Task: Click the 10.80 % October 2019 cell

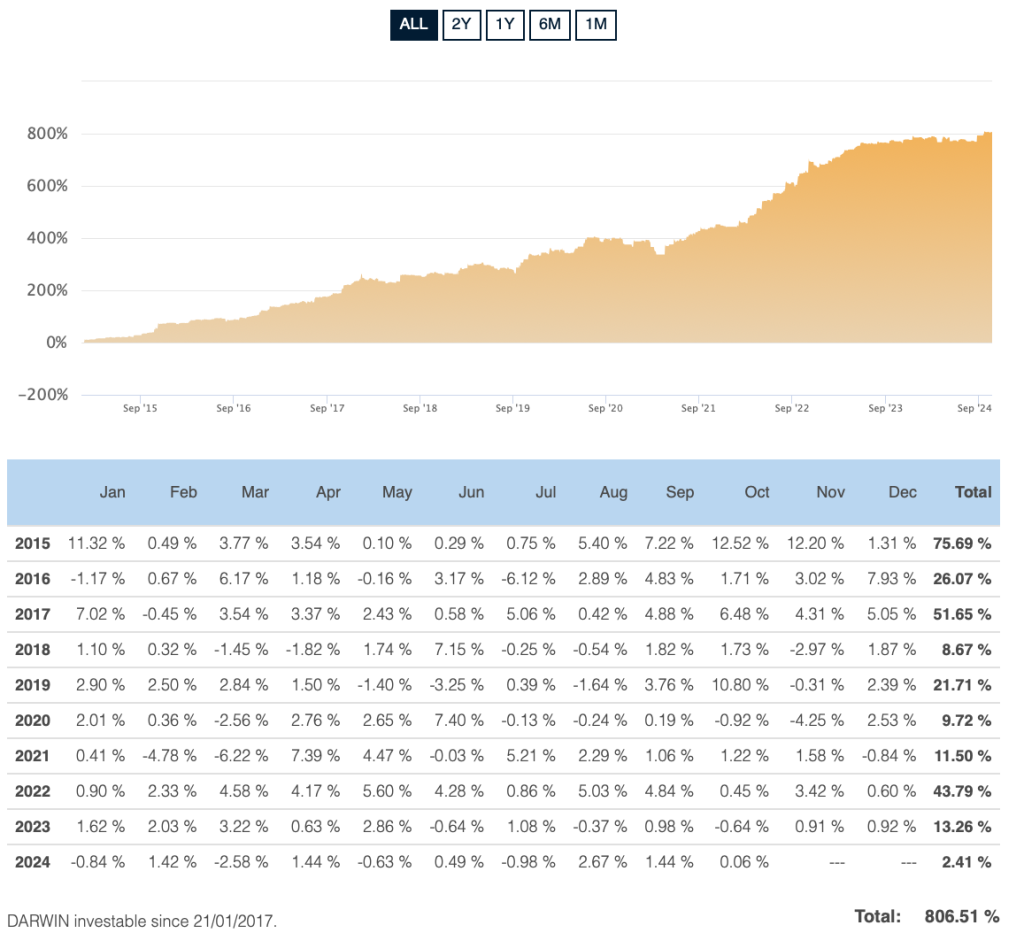Action: tap(743, 685)
